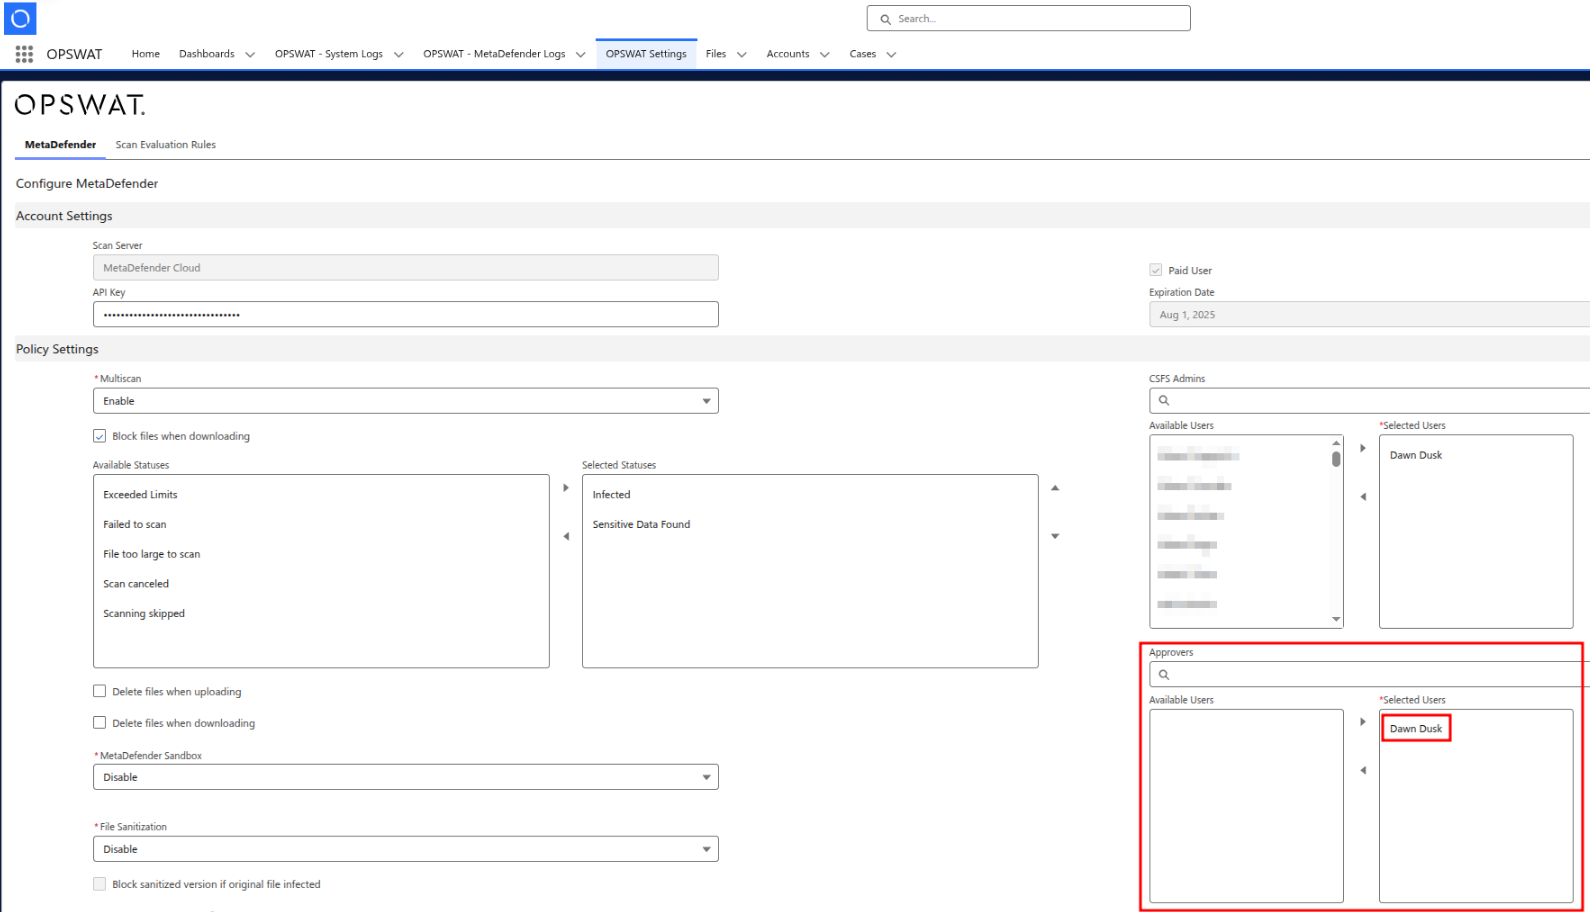Click the CSFS Admins search field
The width and height of the screenshot is (1590, 912).
(1369, 400)
